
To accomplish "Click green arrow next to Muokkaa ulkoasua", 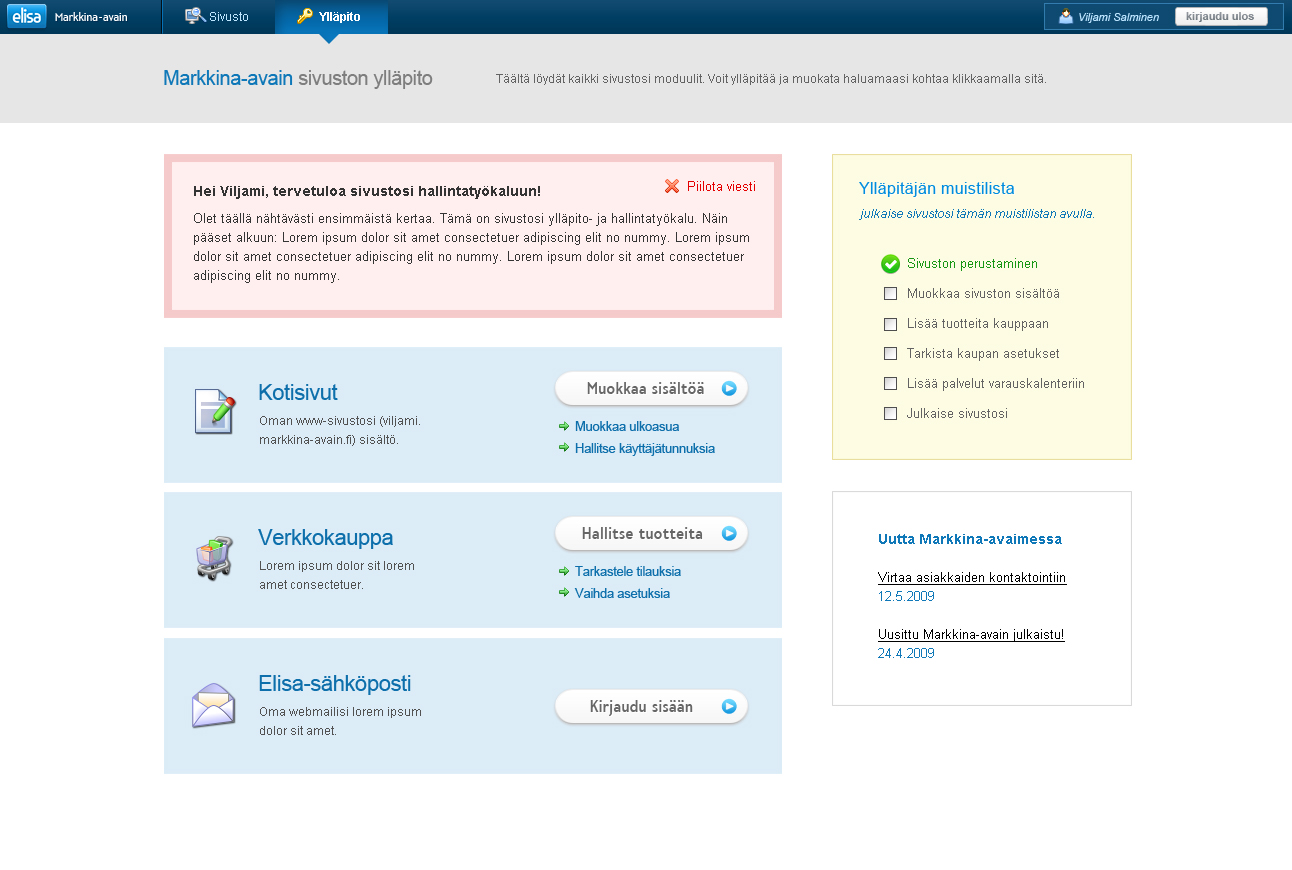I will pos(564,426).
